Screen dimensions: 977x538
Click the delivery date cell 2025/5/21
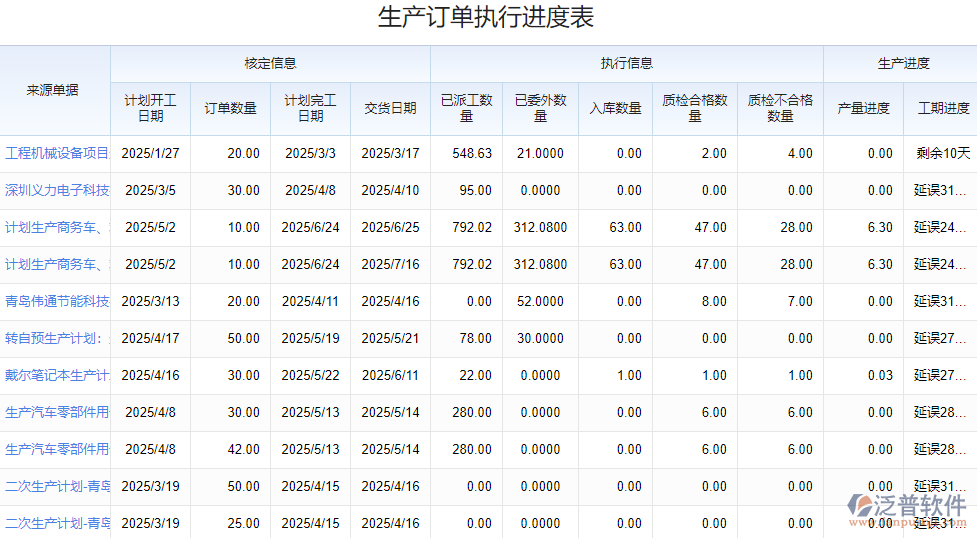391,339
